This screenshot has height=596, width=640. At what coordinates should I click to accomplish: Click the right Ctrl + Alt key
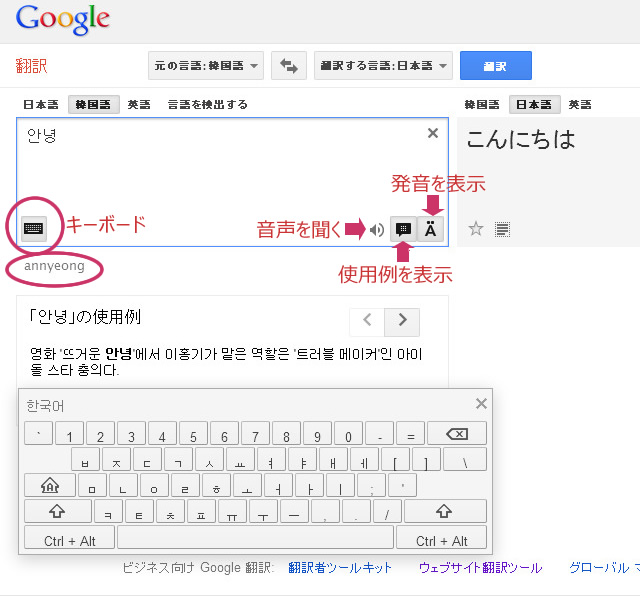click(441, 537)
